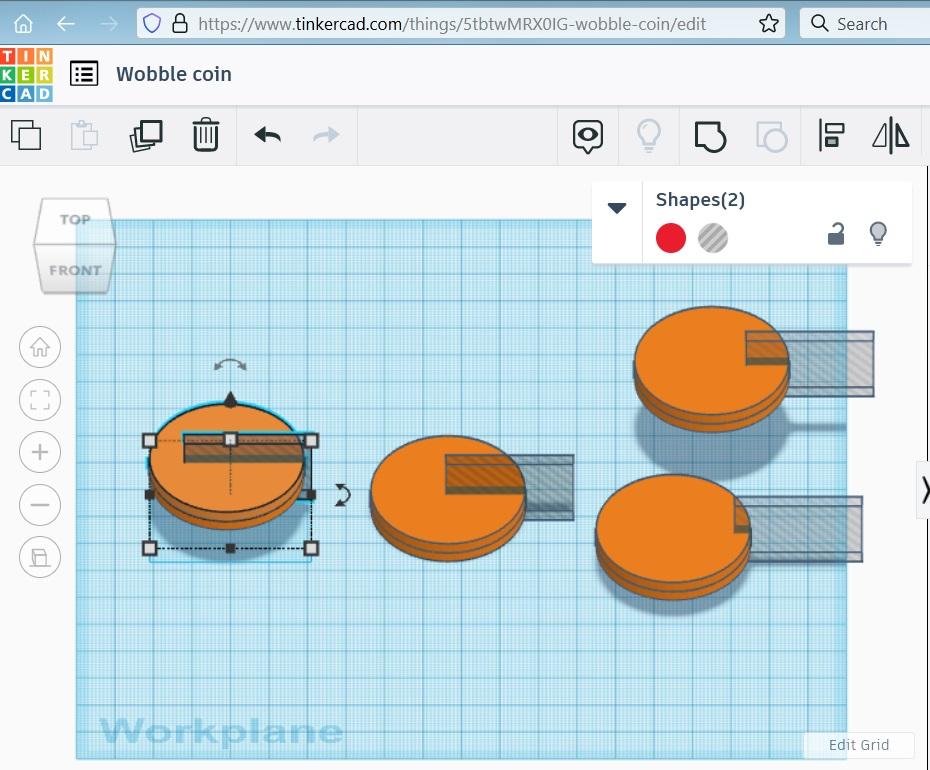The height and width of the screenshot is (770, 930).
Task: Click the Ungroup icon
Action: pos(772,136)
